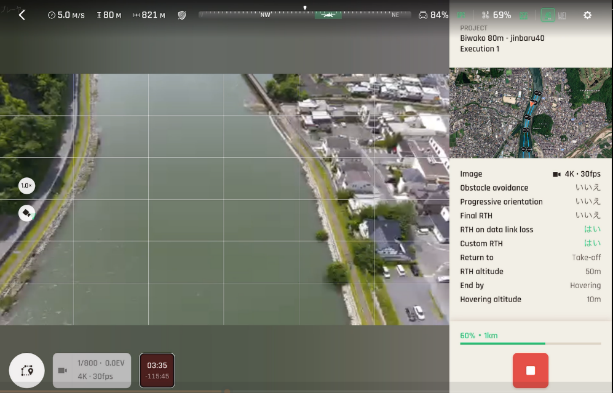Open camera settings 1/800 0.0EV panel
The image size is (613, 393).
coord(92,370)
